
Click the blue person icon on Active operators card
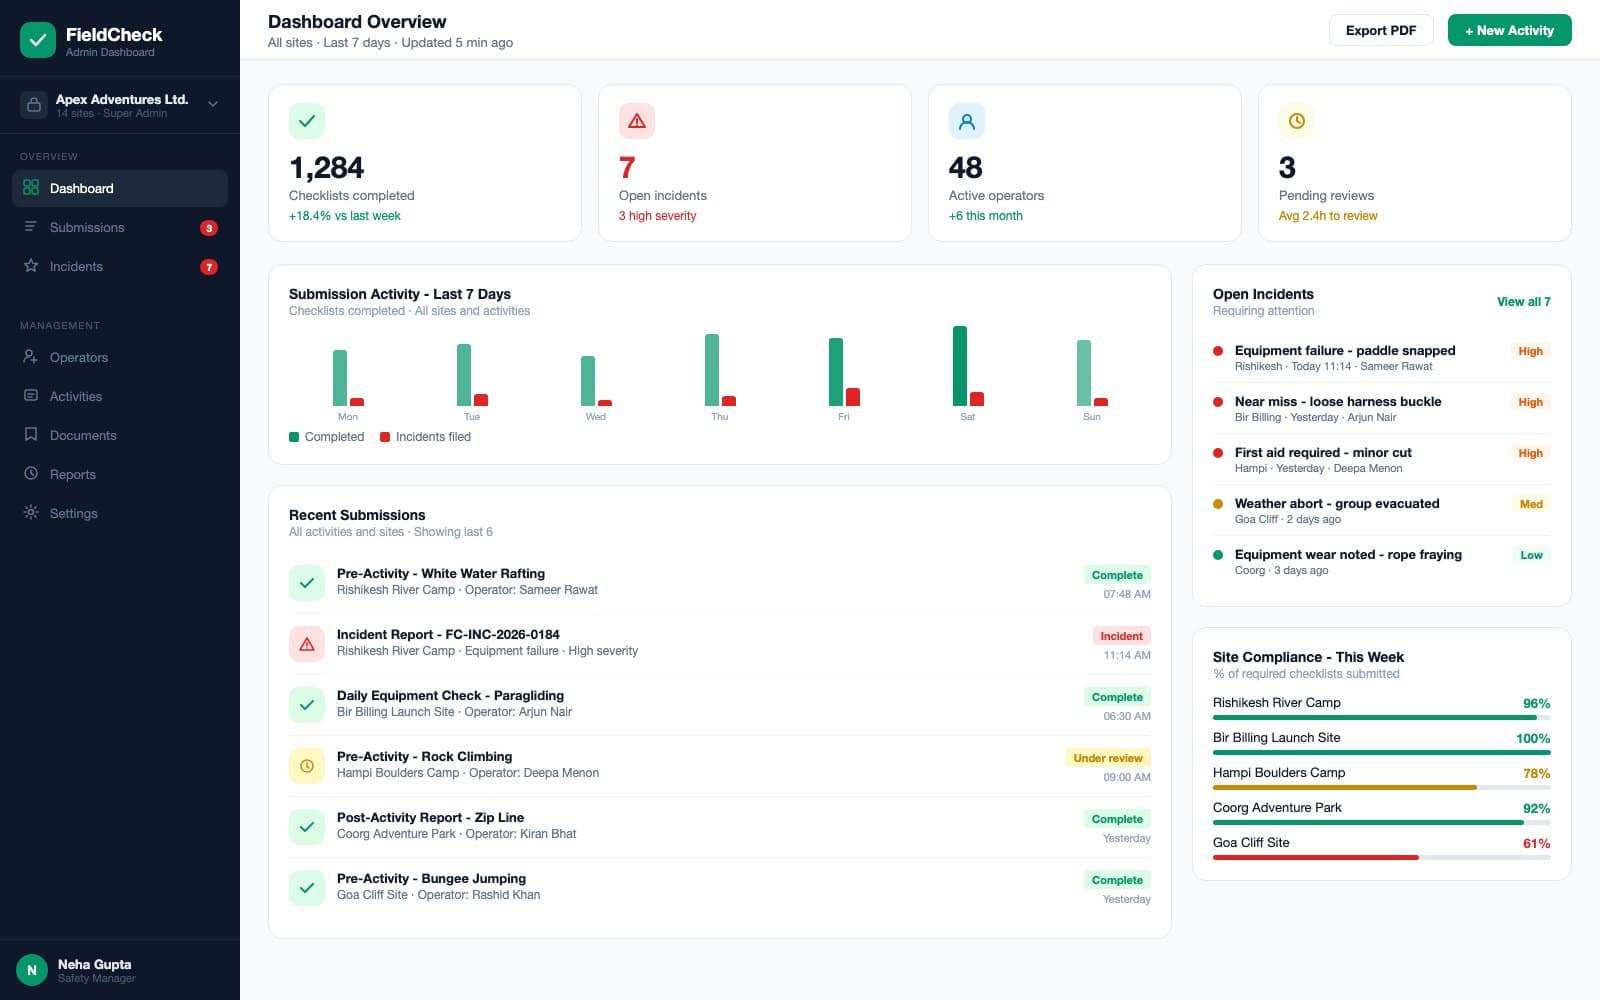point(967,121)
